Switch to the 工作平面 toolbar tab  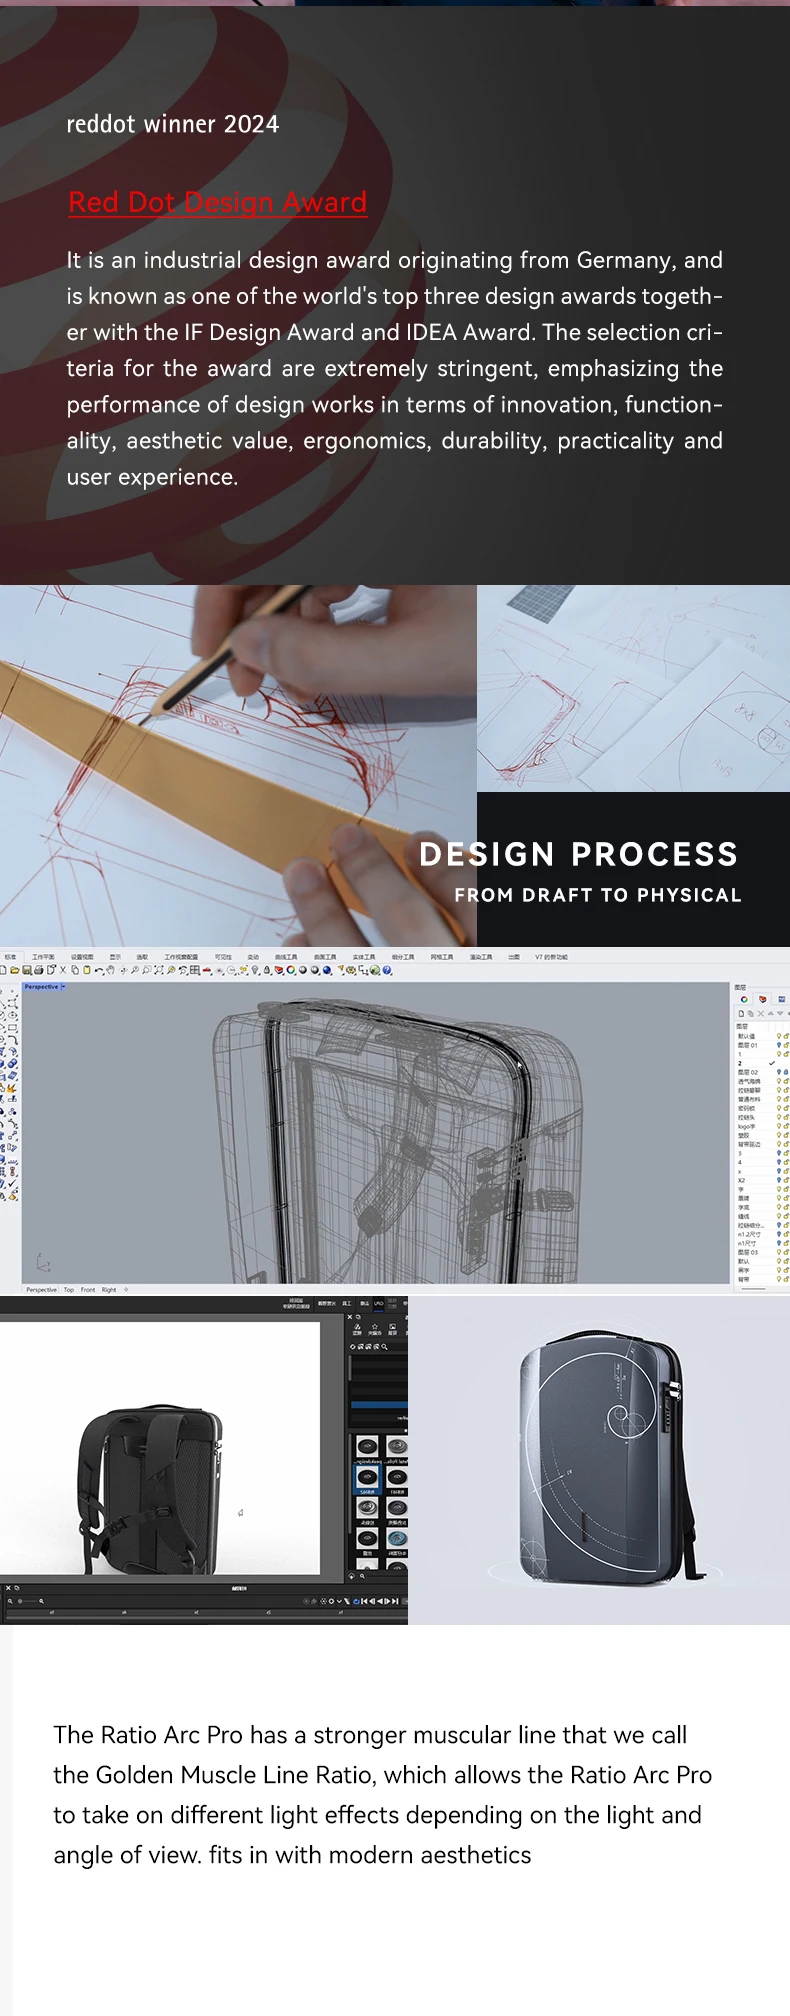(43, 957)
